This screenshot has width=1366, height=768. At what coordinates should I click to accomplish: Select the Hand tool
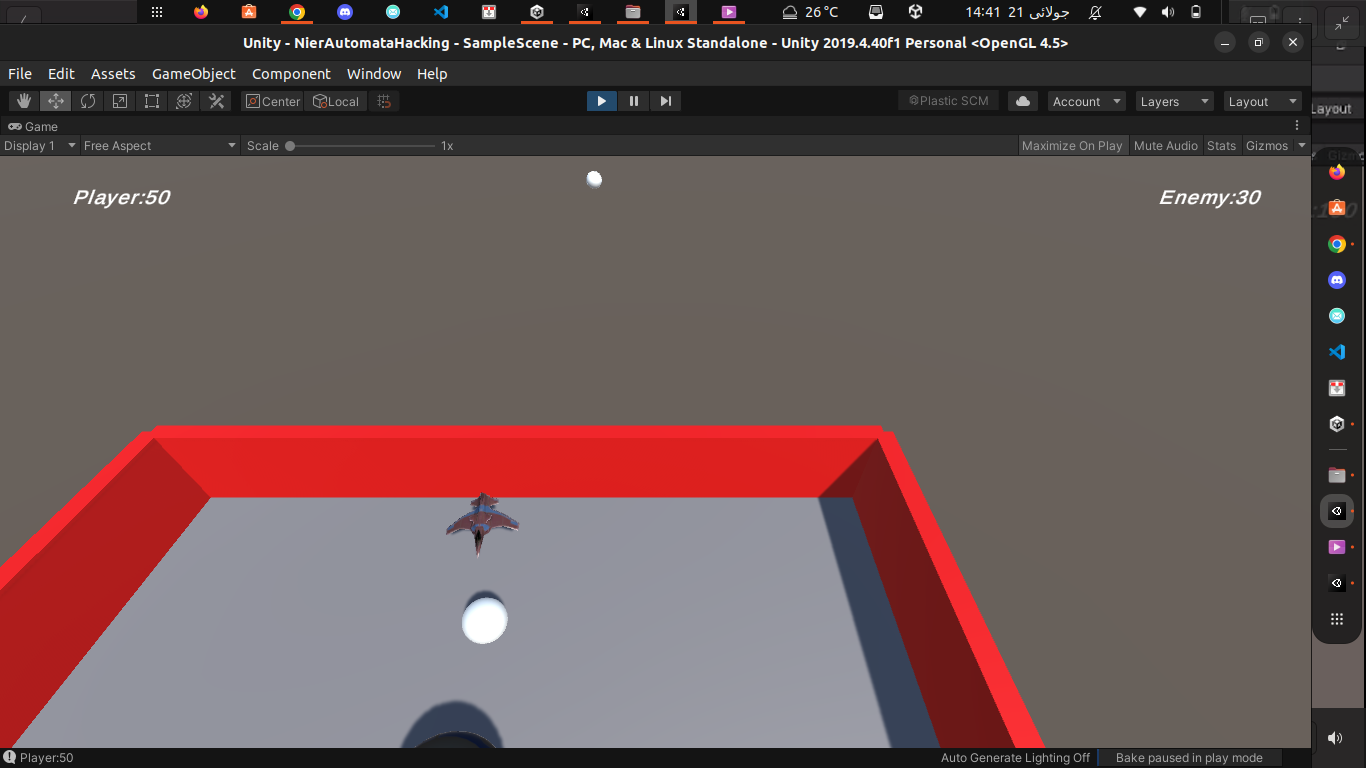pyautogui.click(x=23, y=100)
